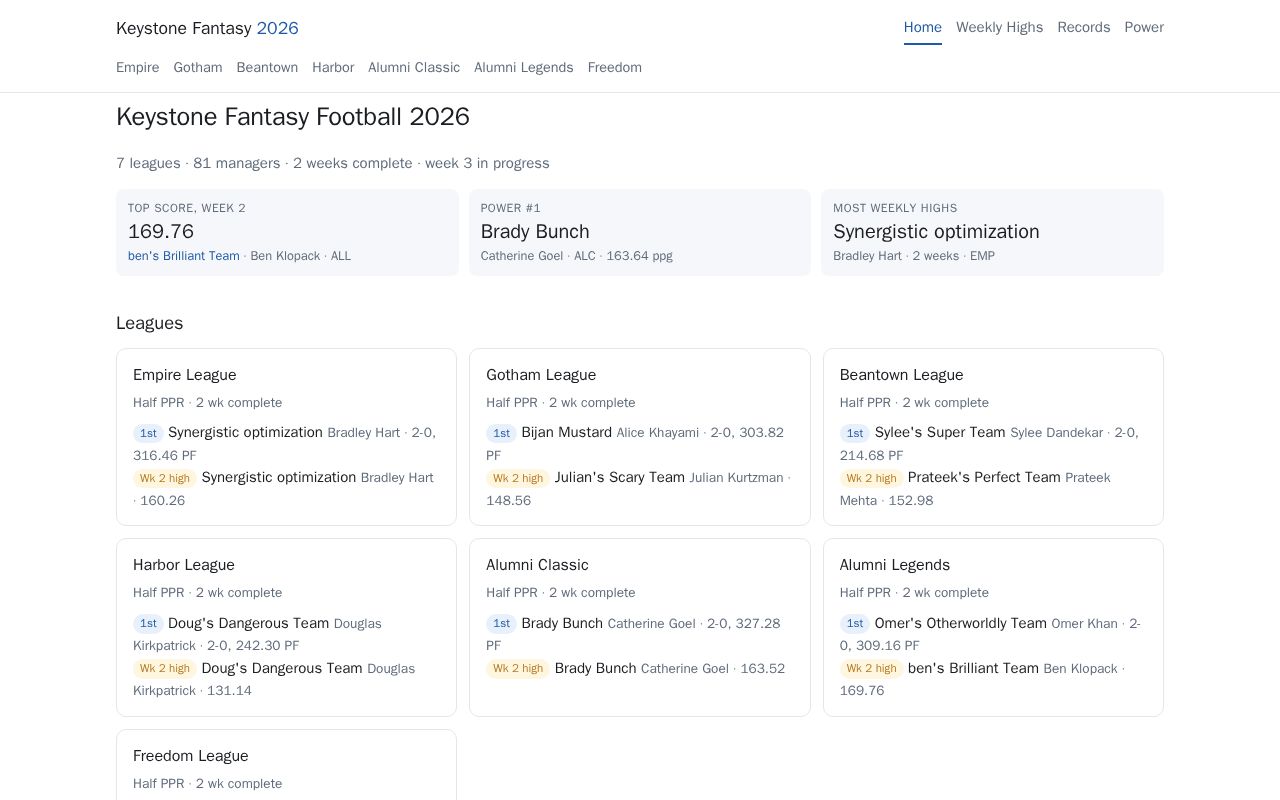Screen dimensions: 1280x800
Task: Open the Records page
Action: point(1084,27)
